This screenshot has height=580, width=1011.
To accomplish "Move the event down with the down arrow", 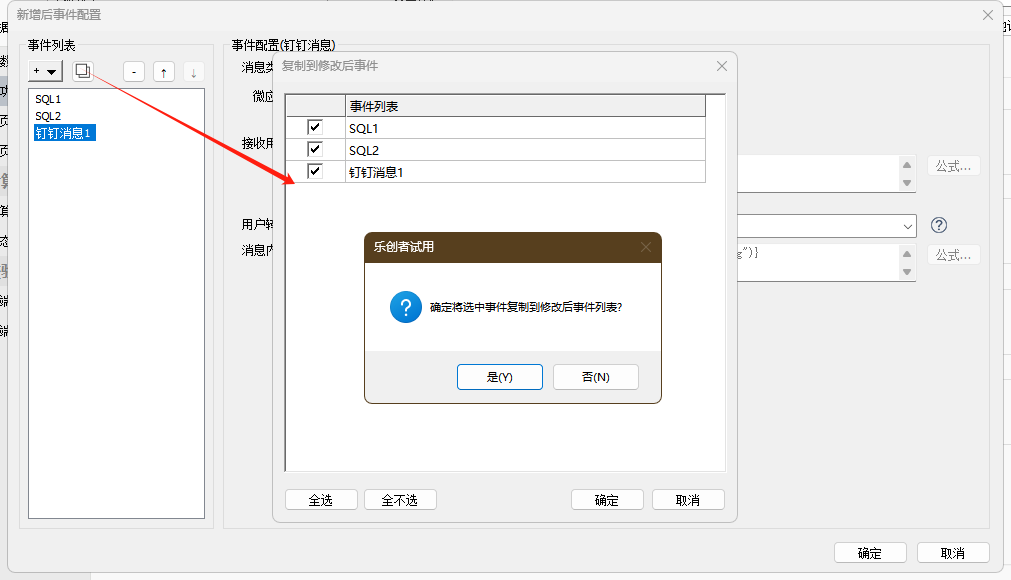I will coord(193,72).
